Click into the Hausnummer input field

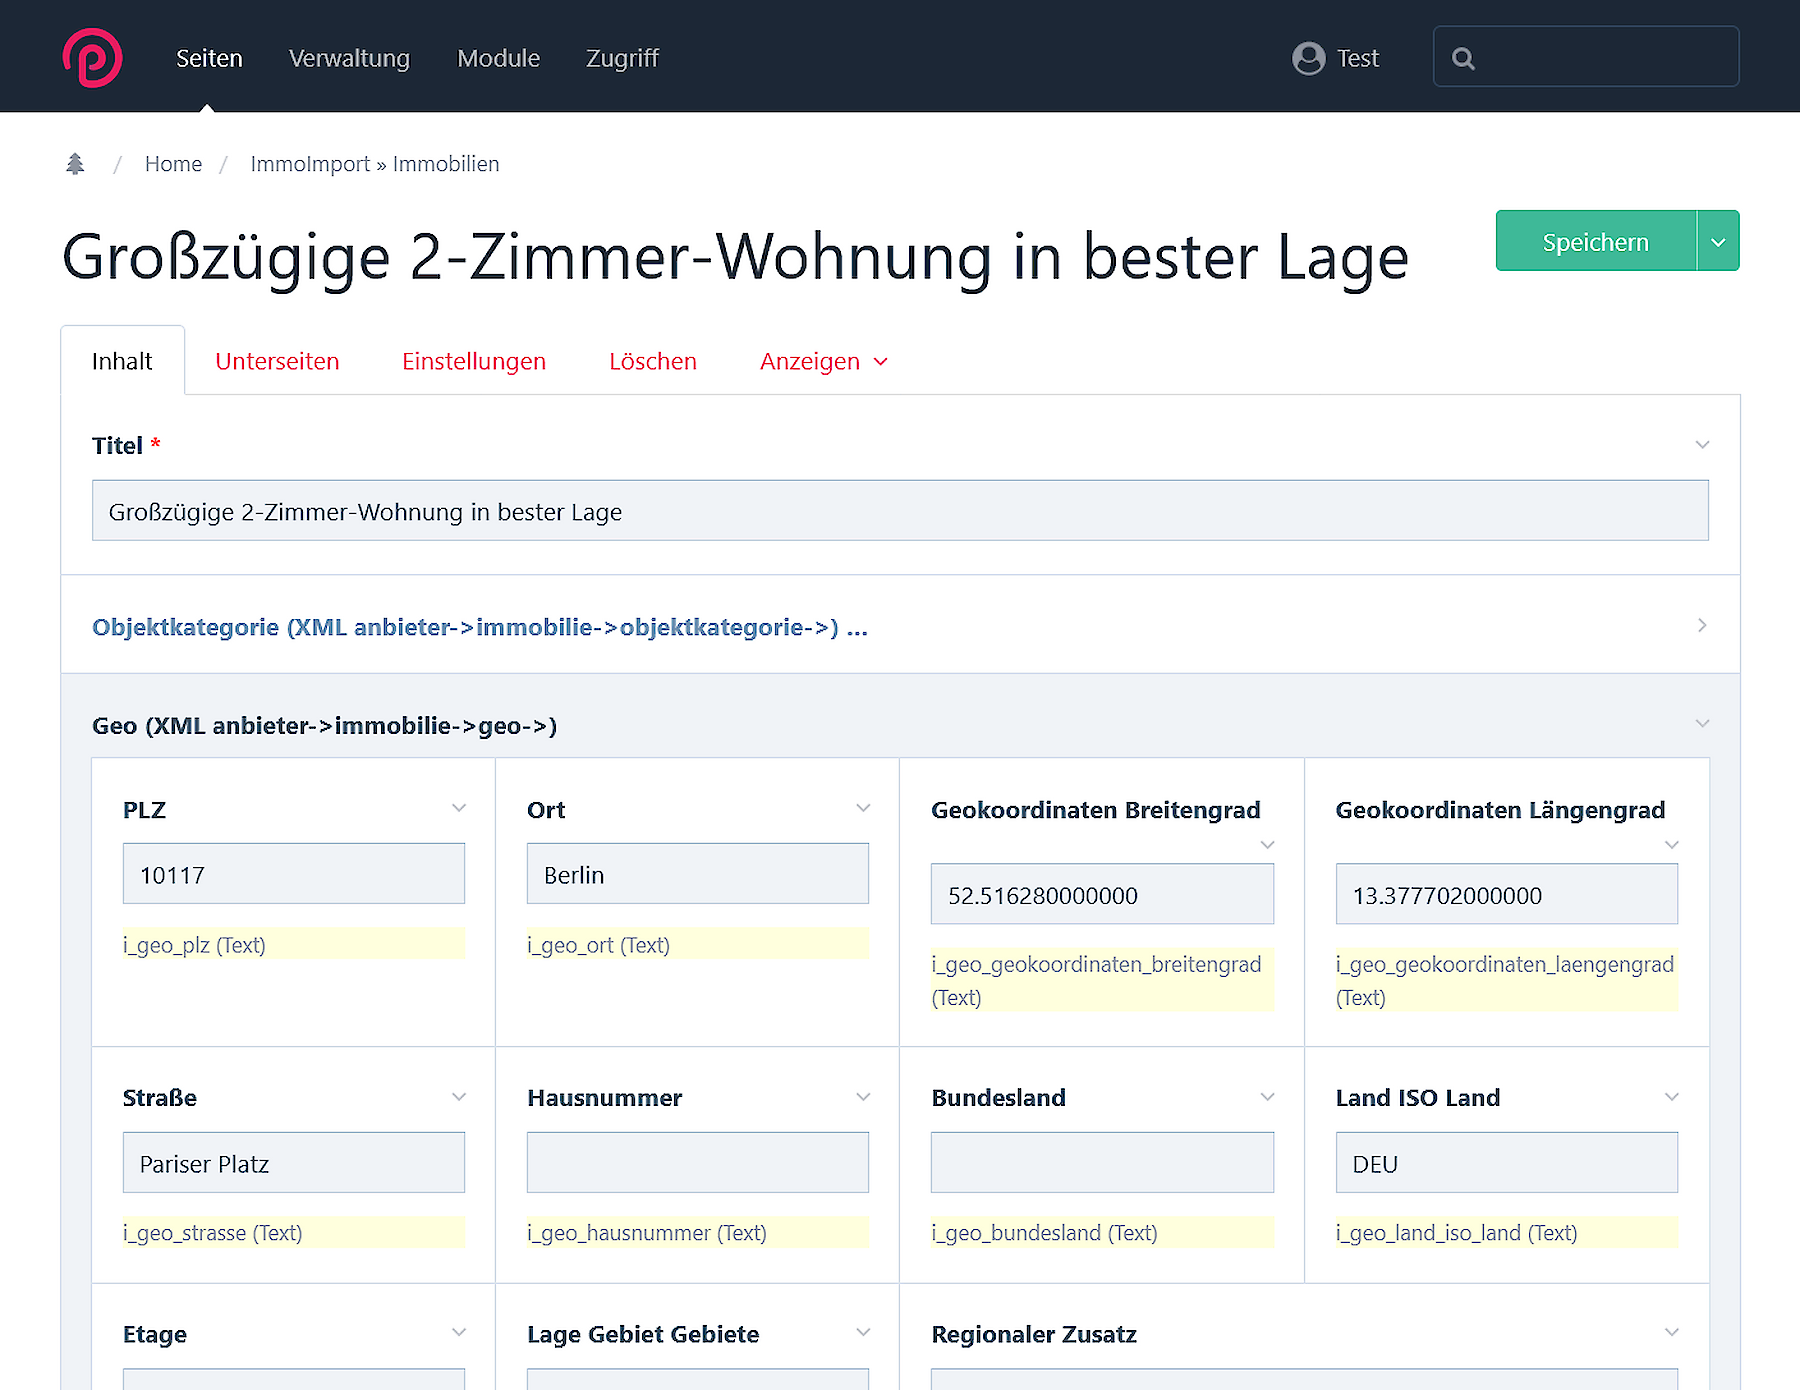pos(697,1162)
